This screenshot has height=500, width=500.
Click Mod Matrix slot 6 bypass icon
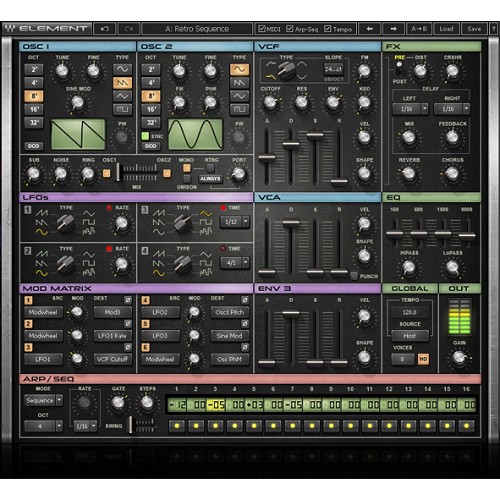pos(245,347)
